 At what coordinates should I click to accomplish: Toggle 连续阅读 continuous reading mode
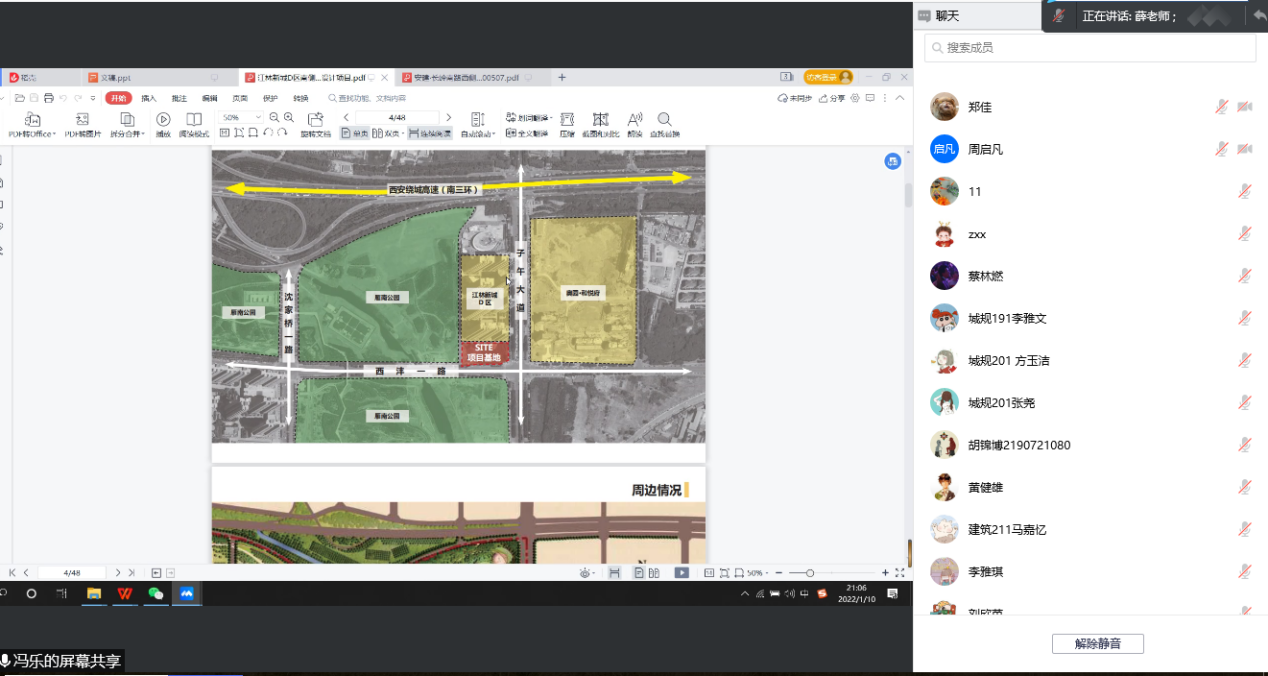[430, 133]
